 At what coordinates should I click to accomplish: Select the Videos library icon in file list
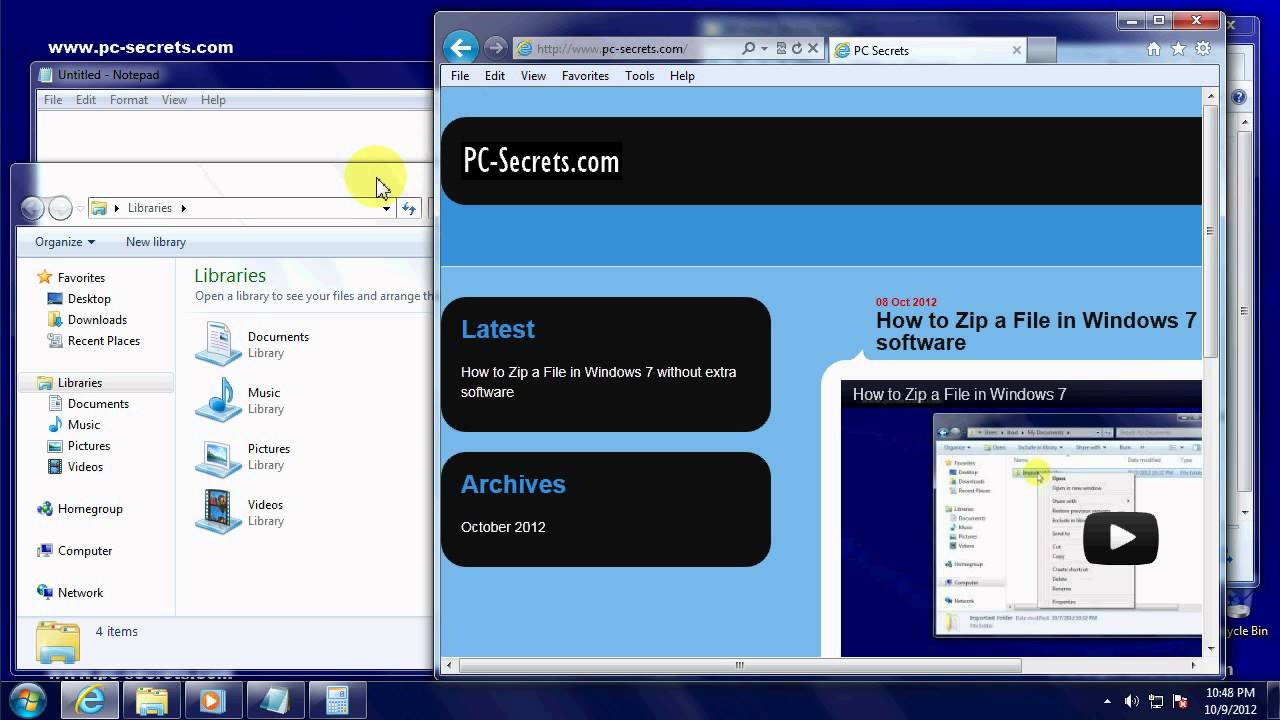217,512
